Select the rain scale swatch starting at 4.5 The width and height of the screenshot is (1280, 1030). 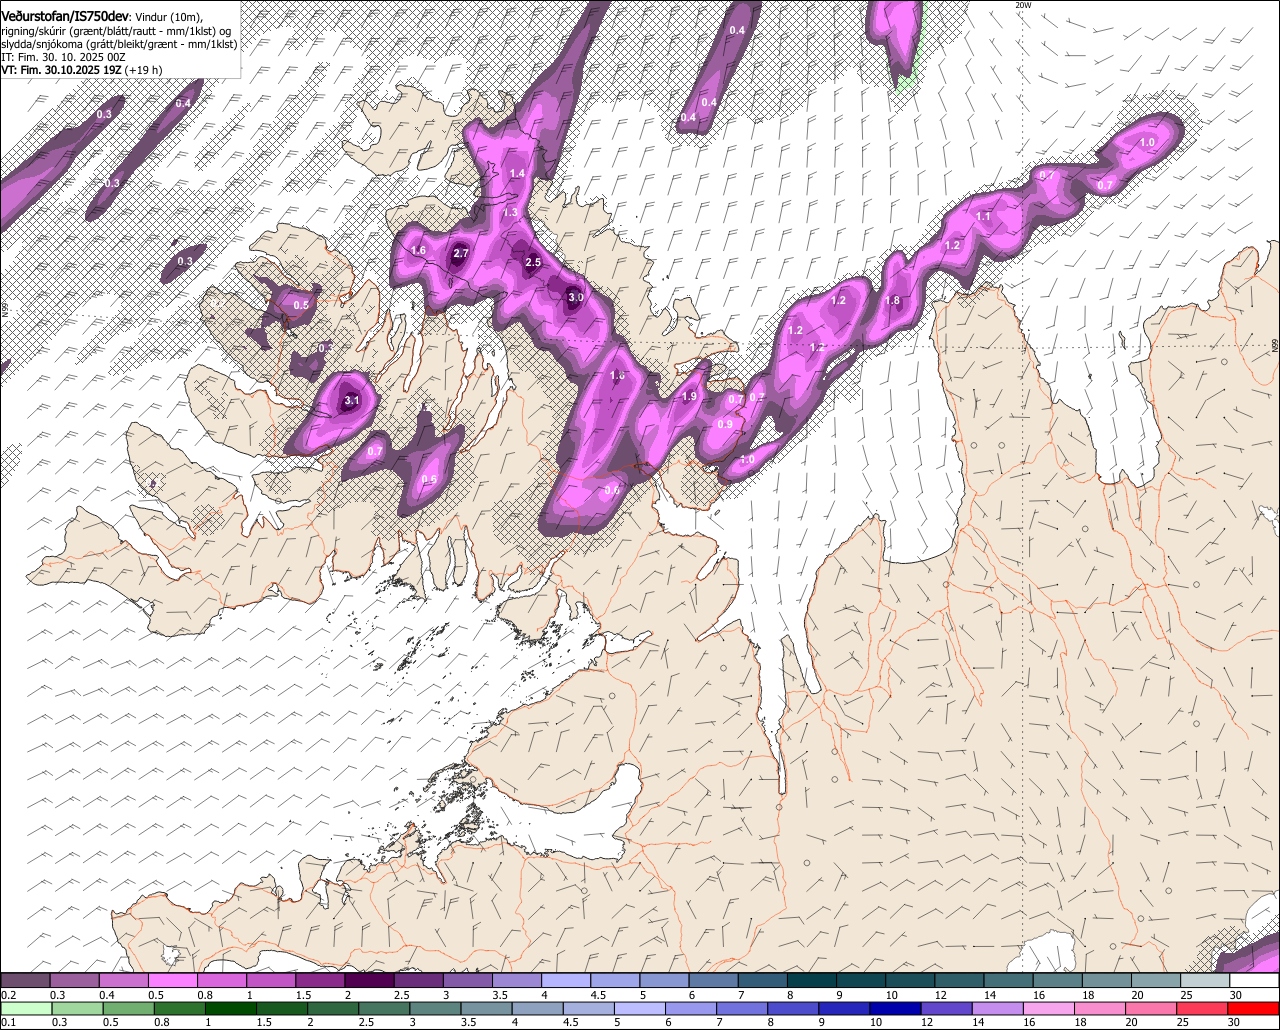(589, 1008)
